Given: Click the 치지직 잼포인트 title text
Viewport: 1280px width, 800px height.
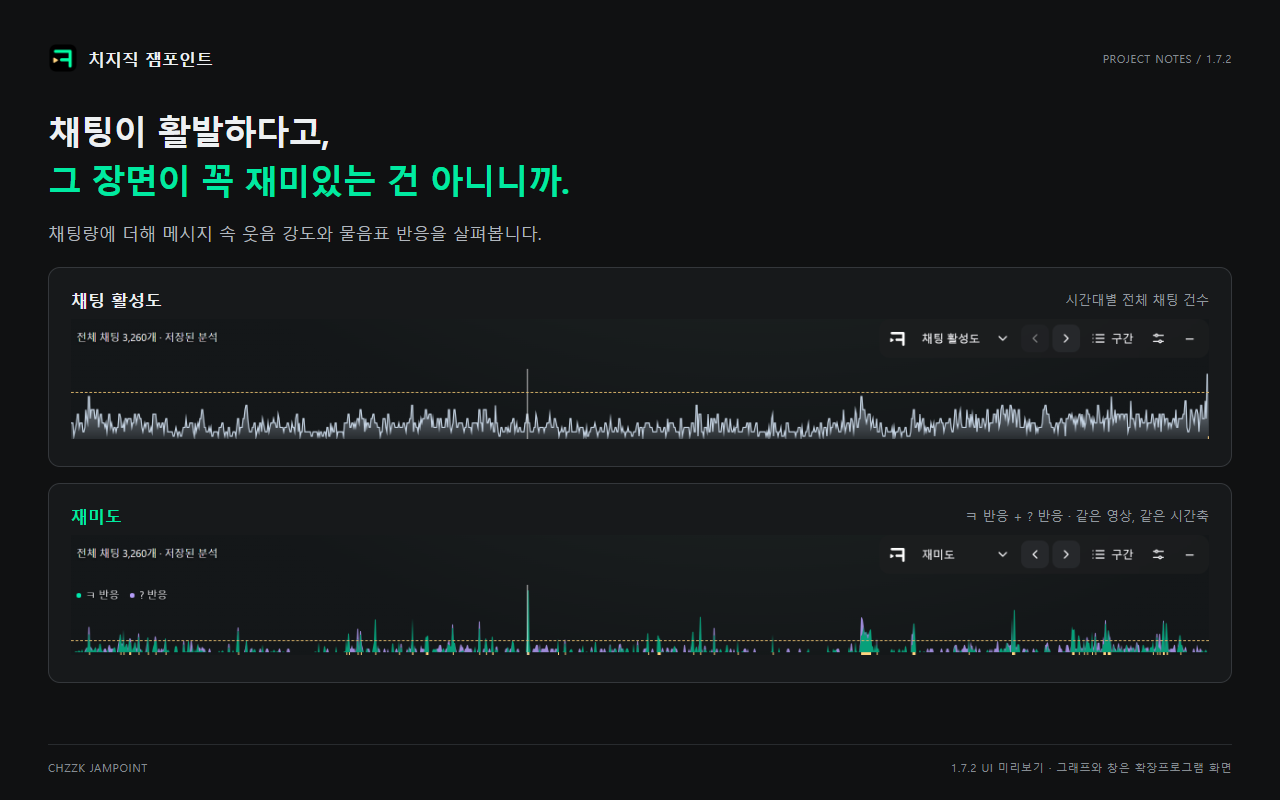Looking at the screenshot, I should 150,59.
